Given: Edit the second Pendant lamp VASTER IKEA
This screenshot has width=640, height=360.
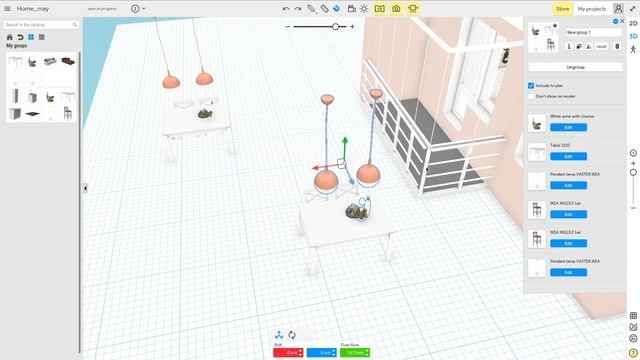Looking at the screenshot, I should pos(568,272).
